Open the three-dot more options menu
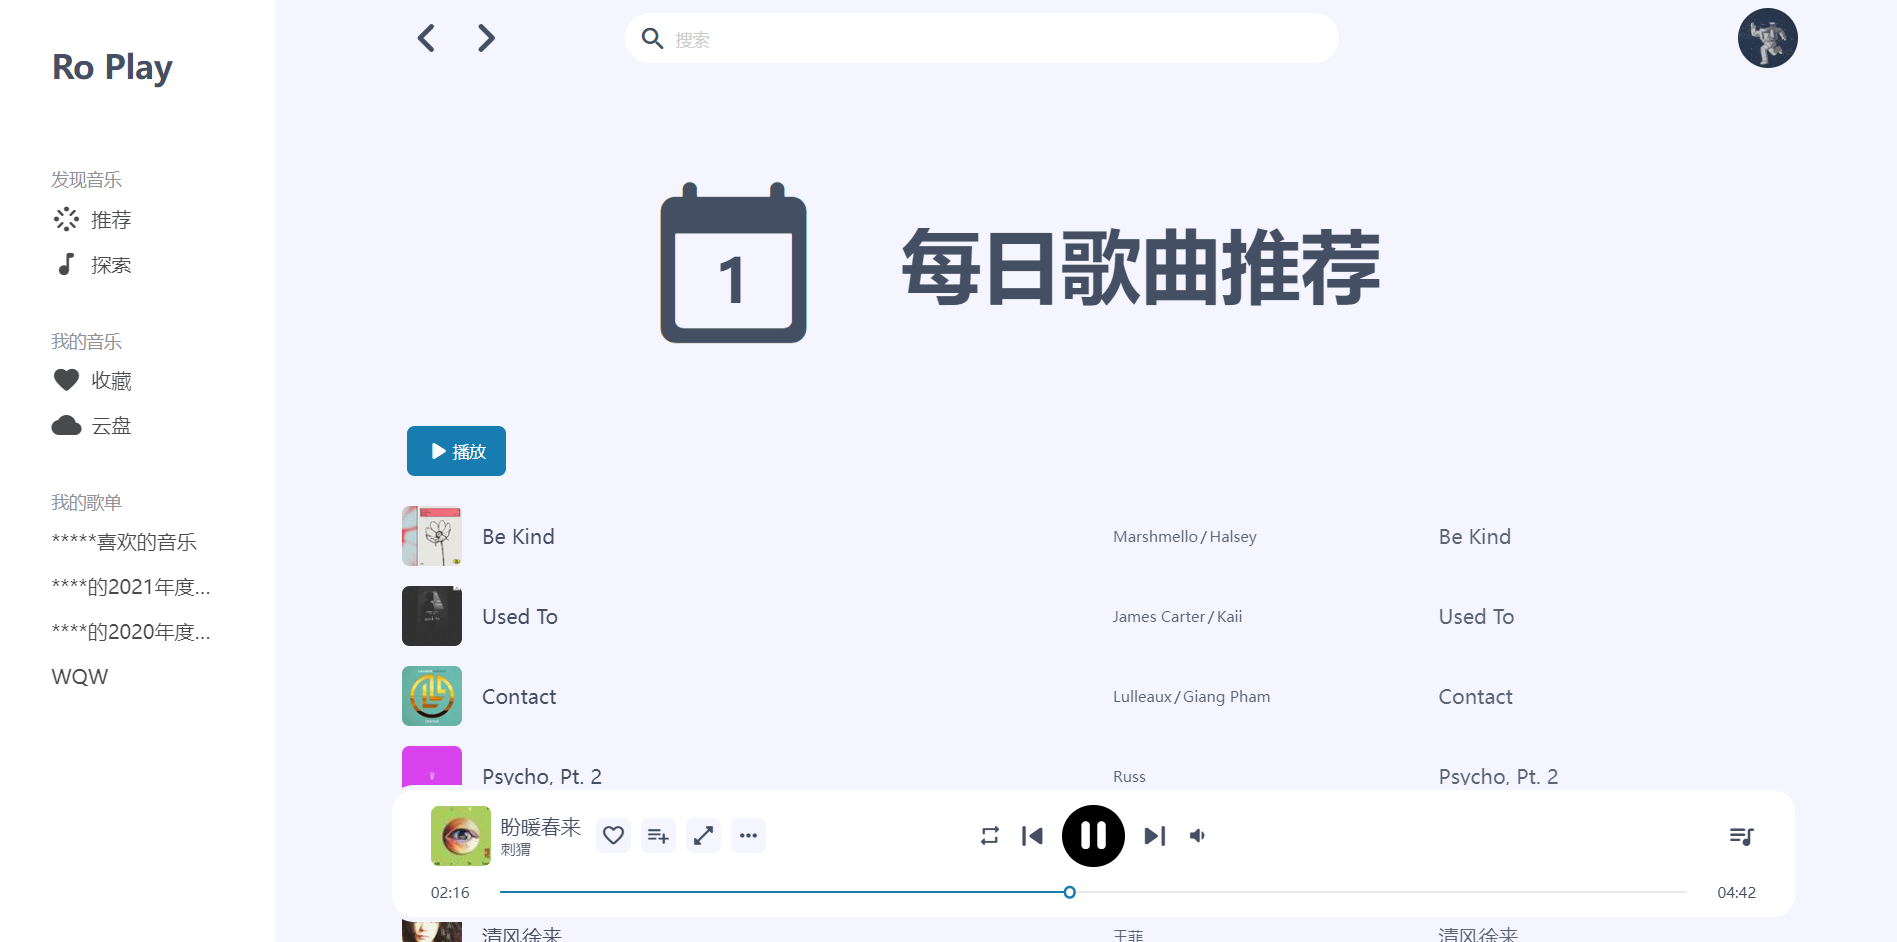 [748, 835]
